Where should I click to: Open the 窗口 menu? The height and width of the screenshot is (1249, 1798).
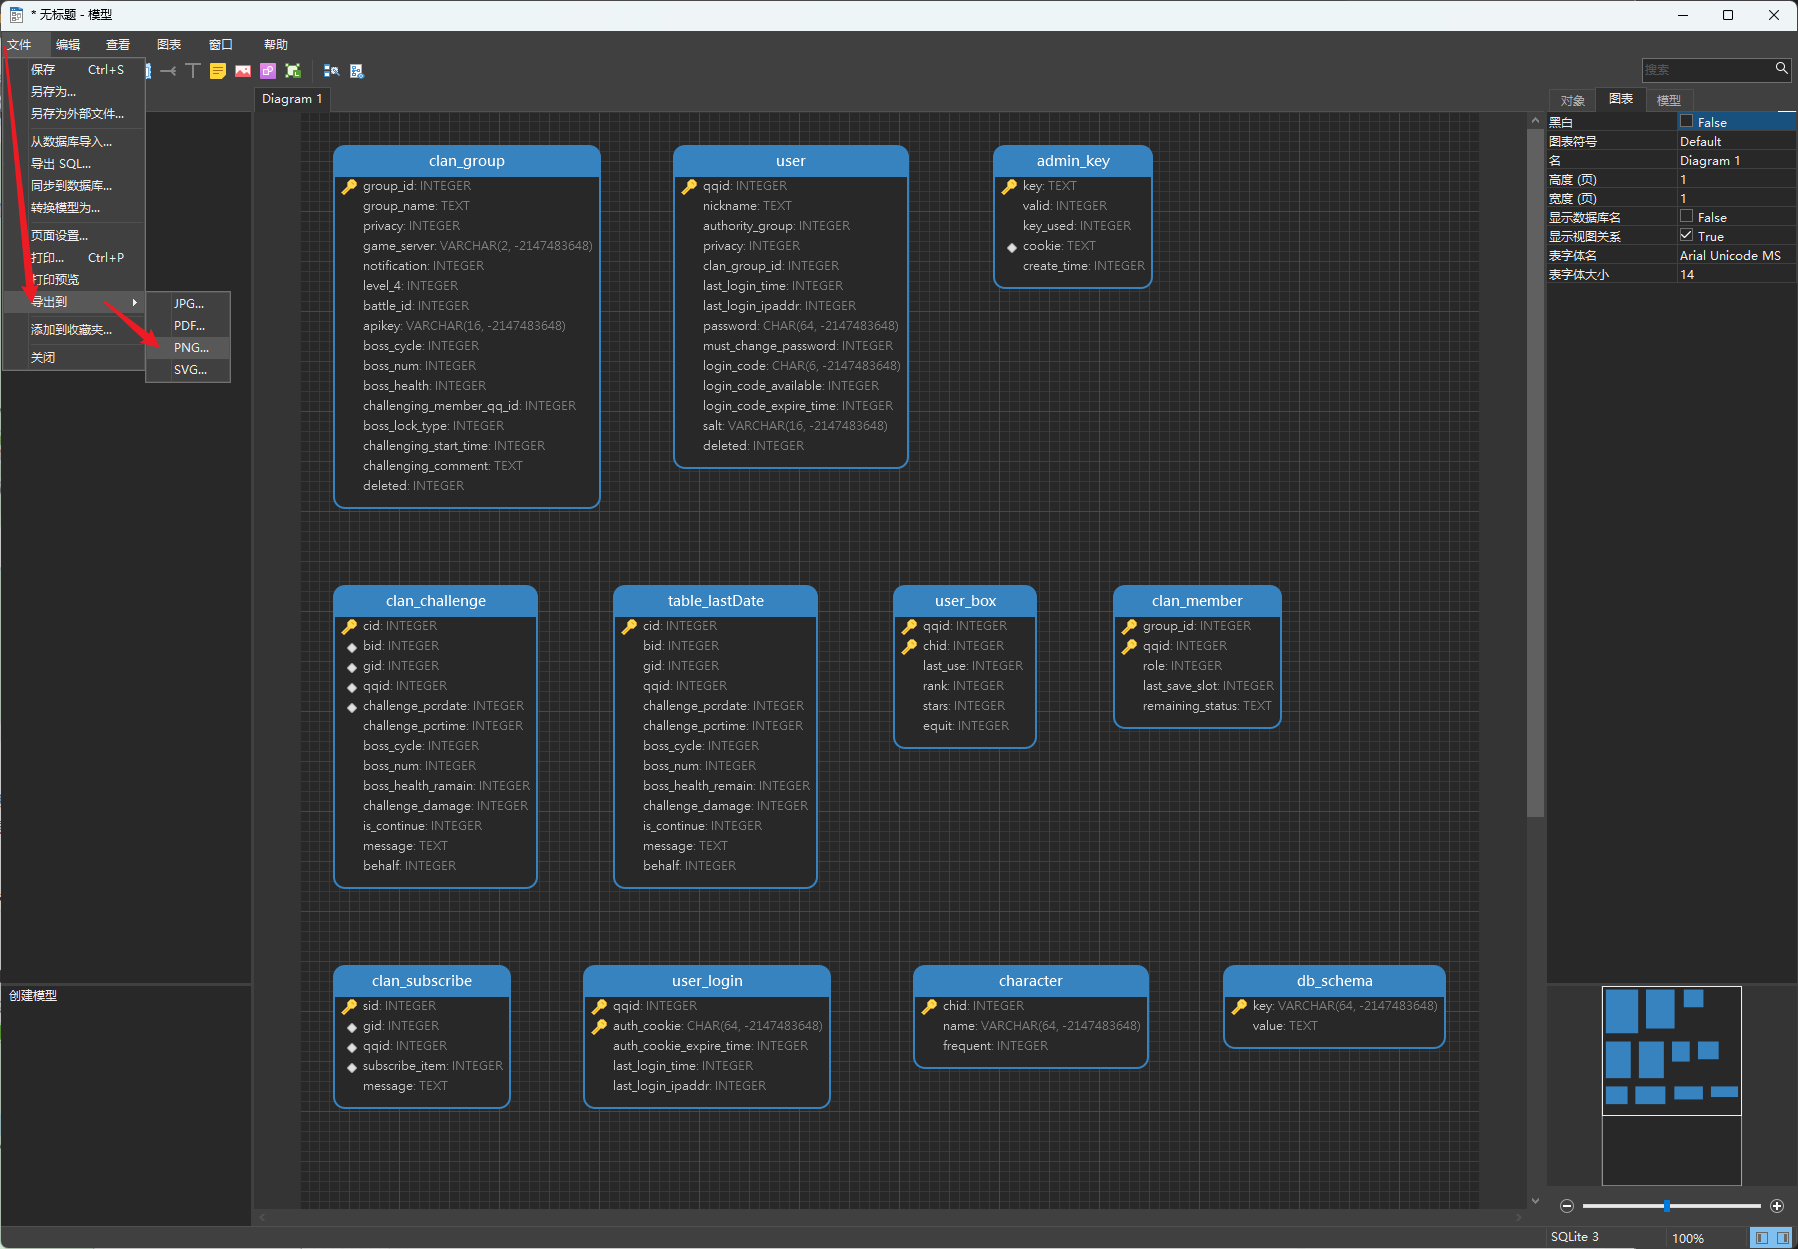[x=221, y=44]
